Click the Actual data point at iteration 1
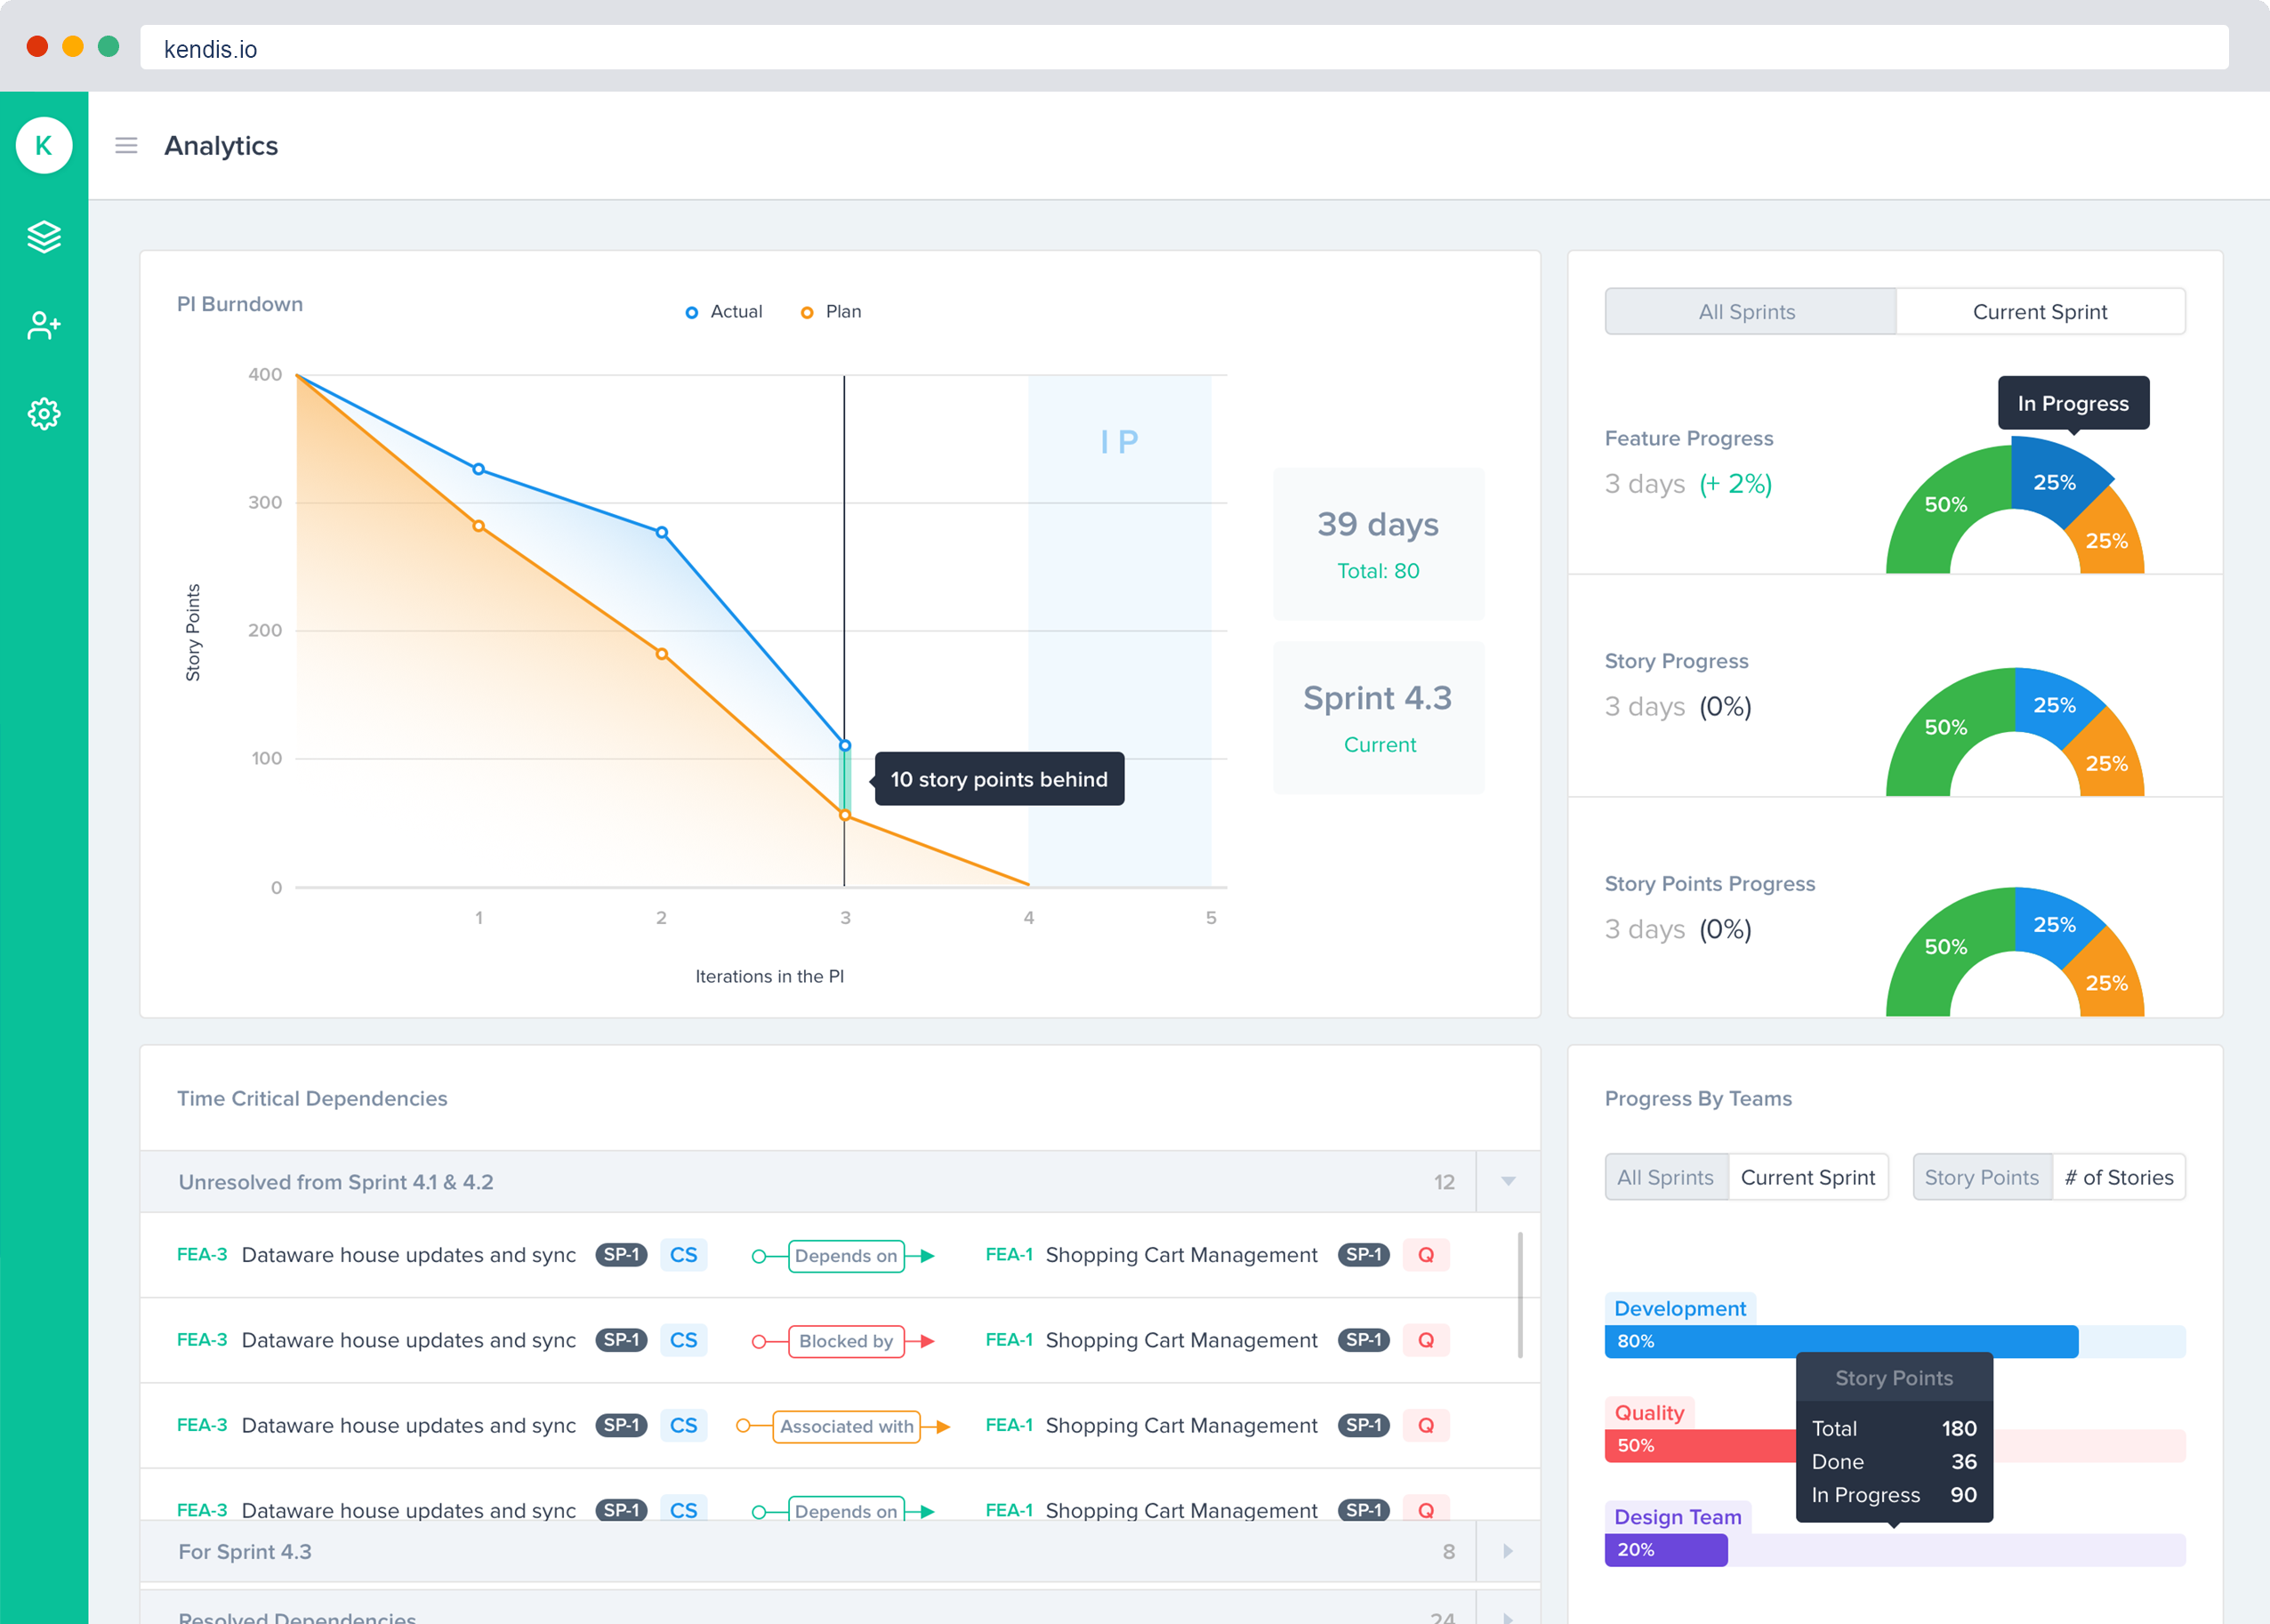This screenshot has height=1624, width=2270. point(479,469)
